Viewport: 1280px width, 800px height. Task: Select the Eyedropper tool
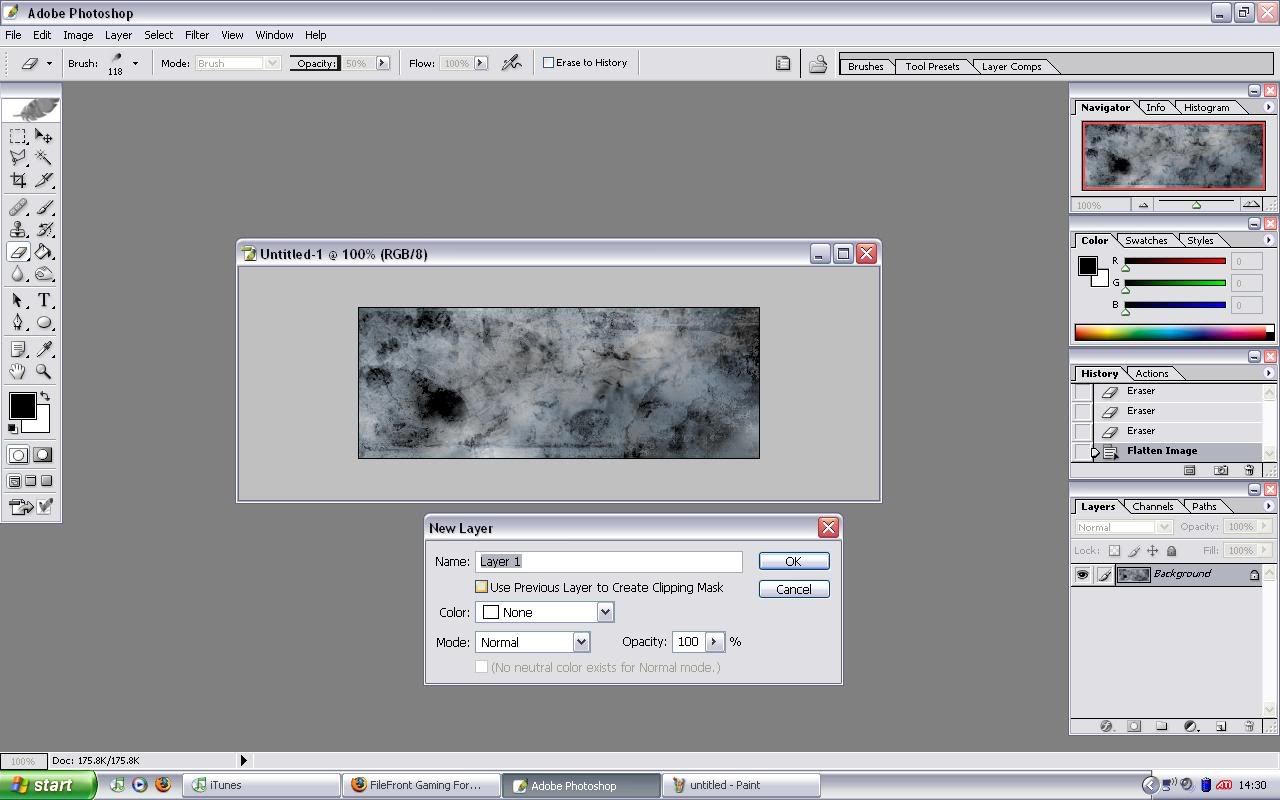(44, 349)
